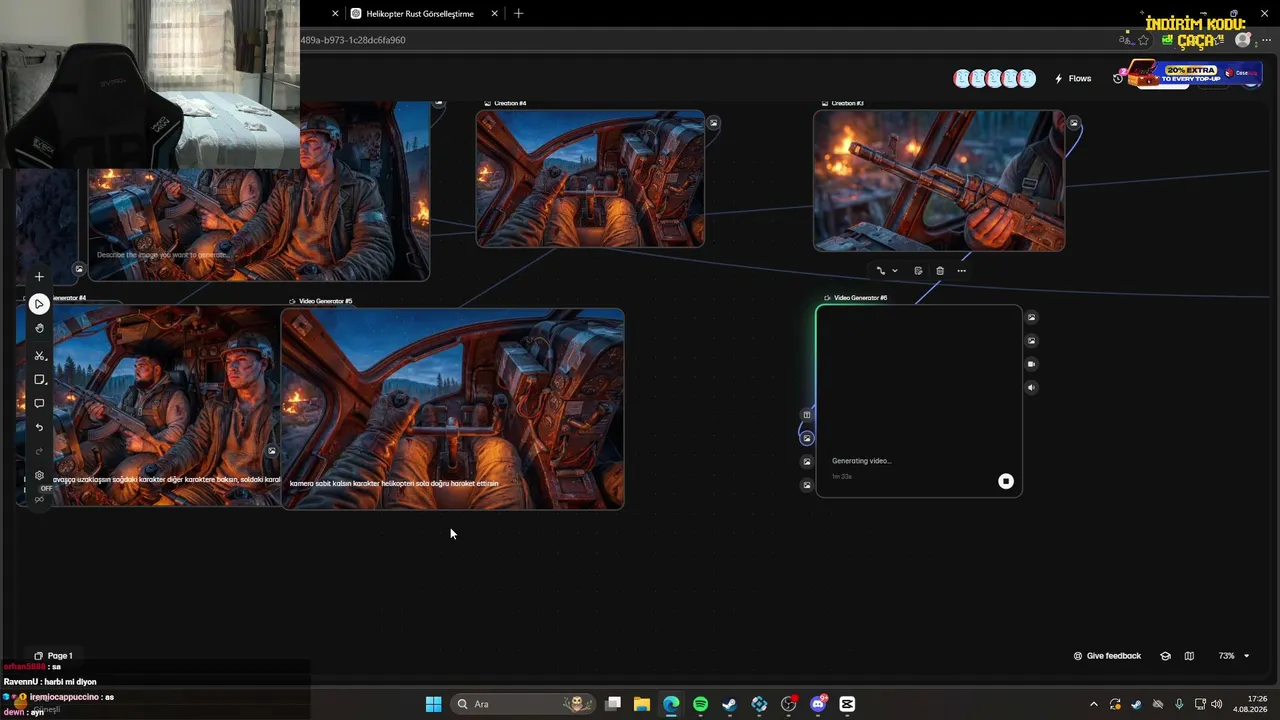The image size is (1280, 720).
Task: Open the history icon with badge
Action: (1119, 77)
